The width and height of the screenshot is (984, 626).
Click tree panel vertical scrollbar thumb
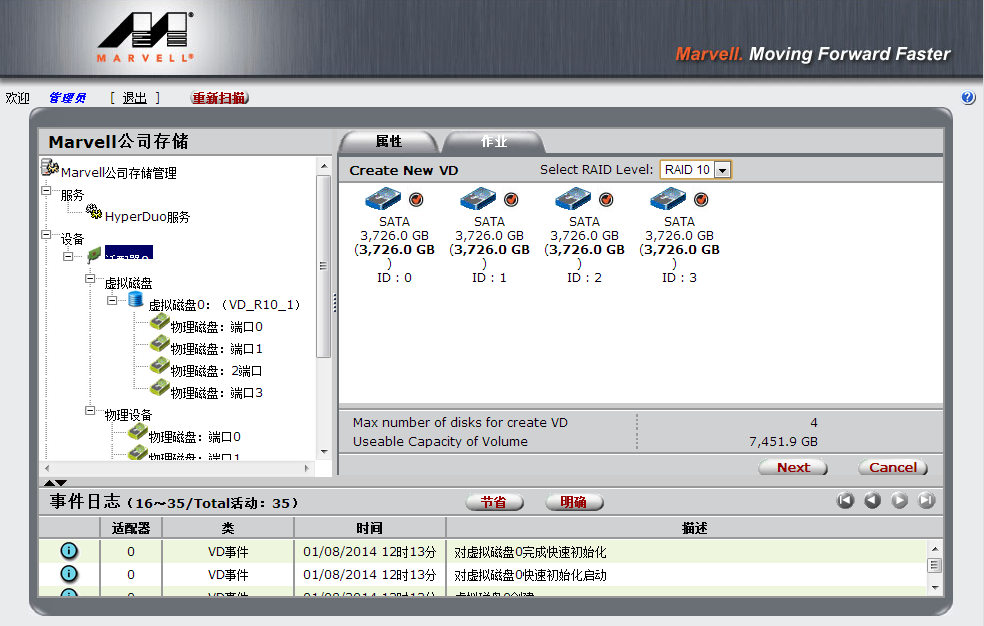tap(324, 266)
